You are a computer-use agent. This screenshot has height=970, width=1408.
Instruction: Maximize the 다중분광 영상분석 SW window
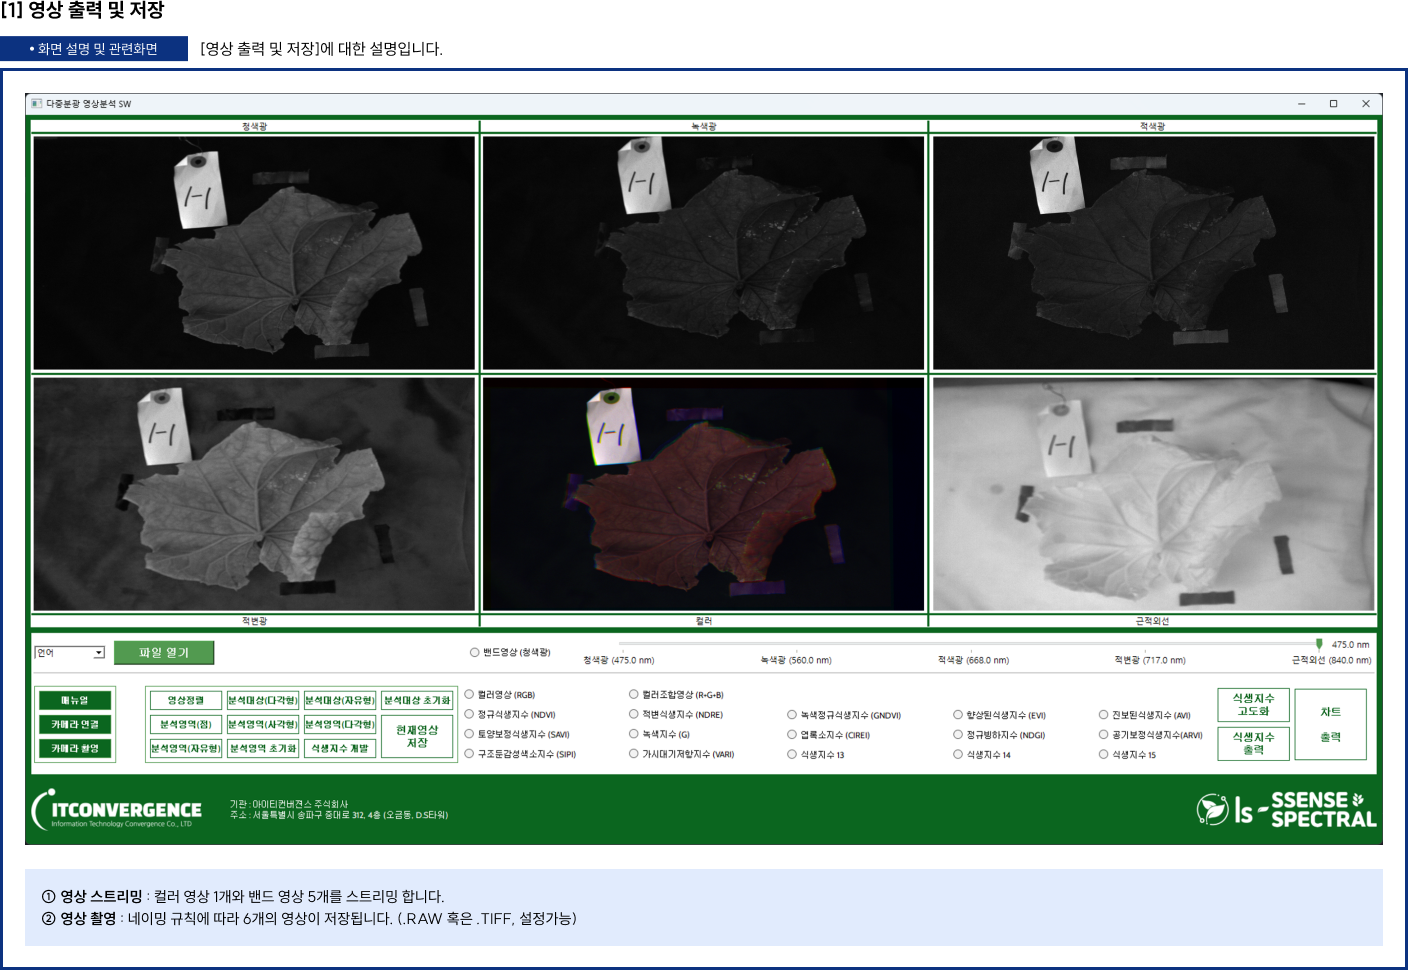tap(1333, 104)
